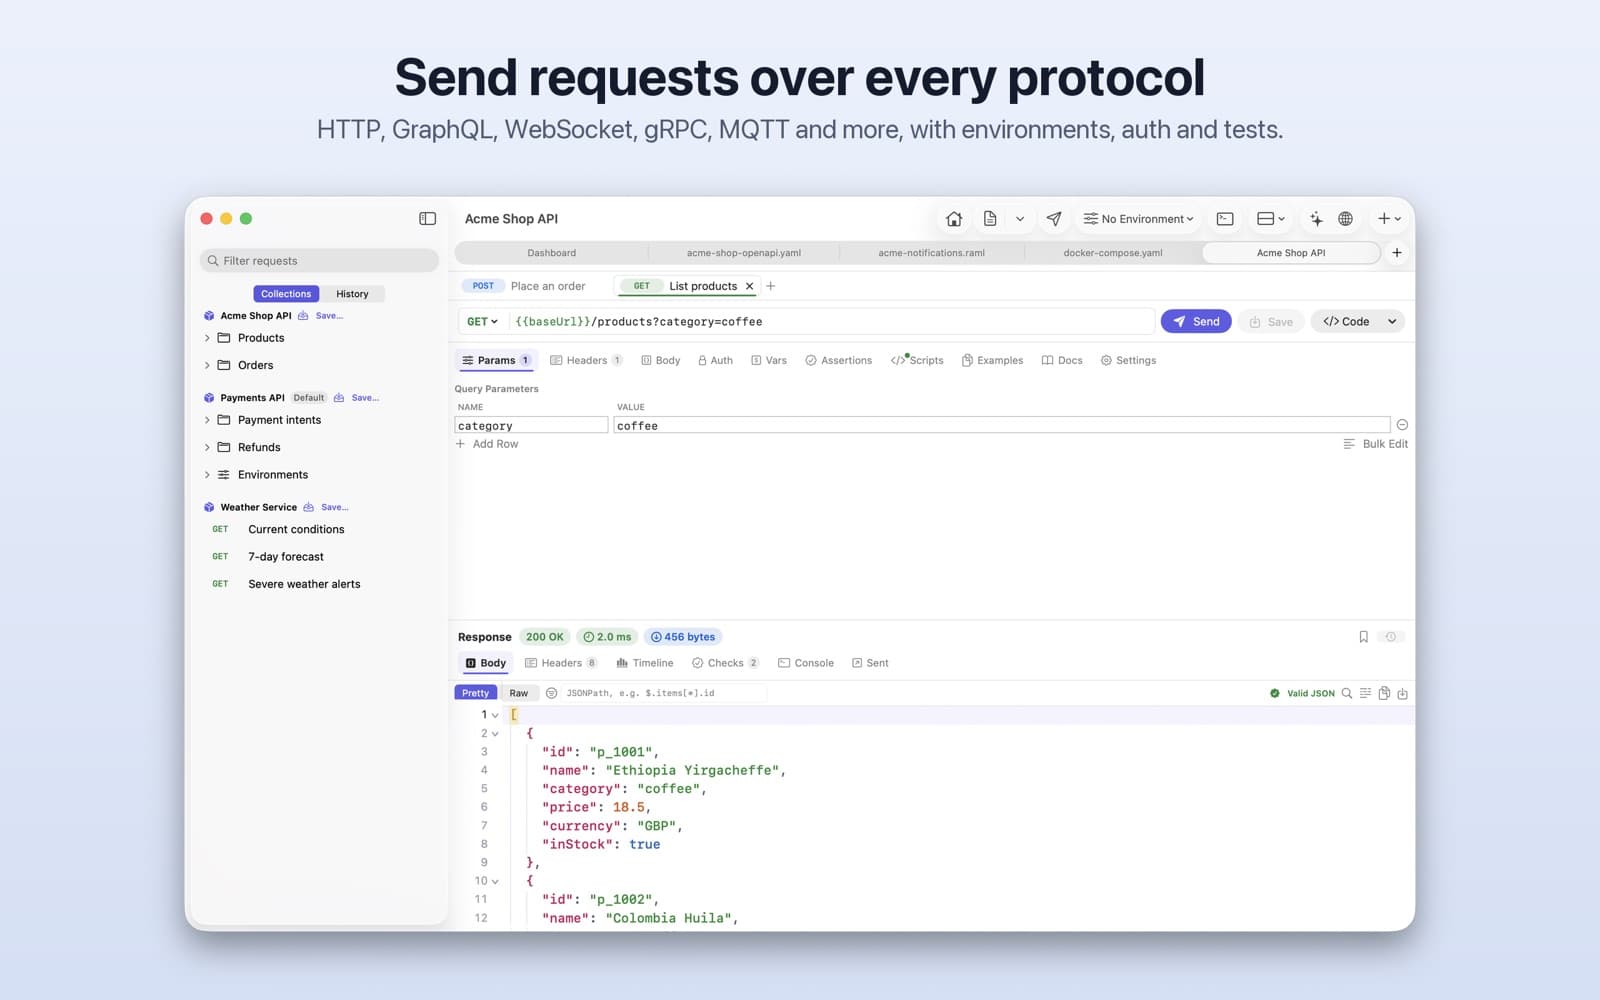Open the Scripts tab
This screenshot has height=1000, width=1600.
917,361
